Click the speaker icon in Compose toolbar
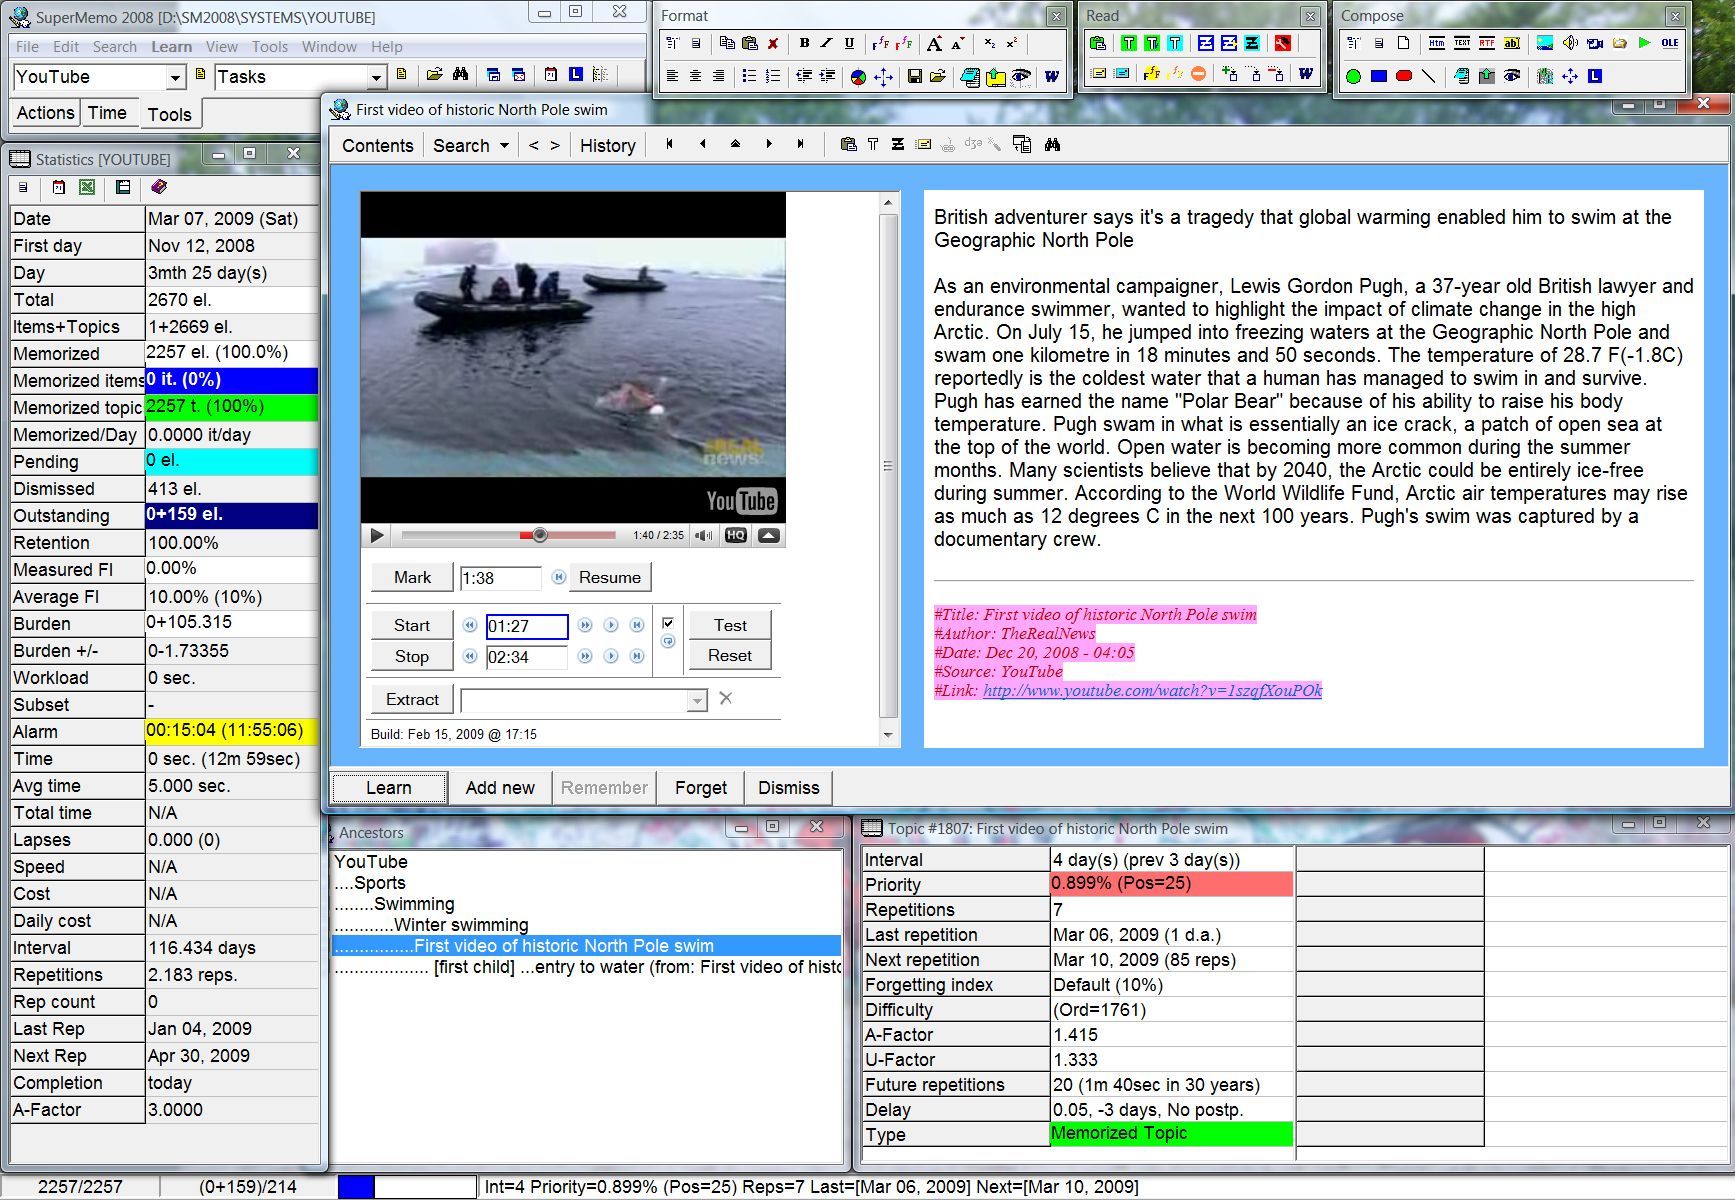 click(x=1570, y=44)
